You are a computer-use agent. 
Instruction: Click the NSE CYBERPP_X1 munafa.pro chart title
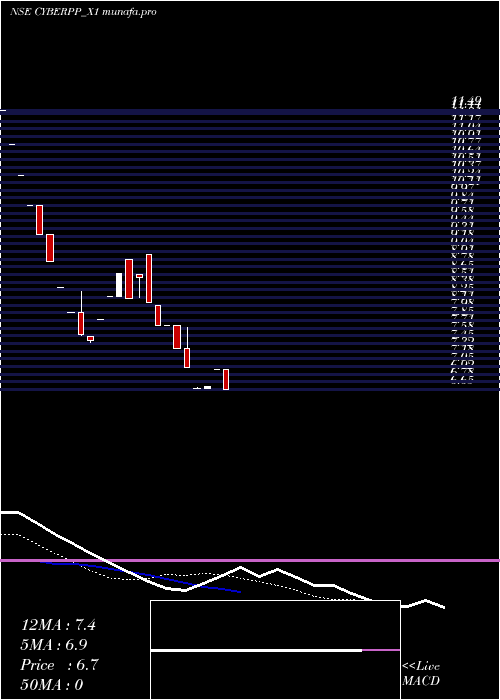tap(83, 12)
